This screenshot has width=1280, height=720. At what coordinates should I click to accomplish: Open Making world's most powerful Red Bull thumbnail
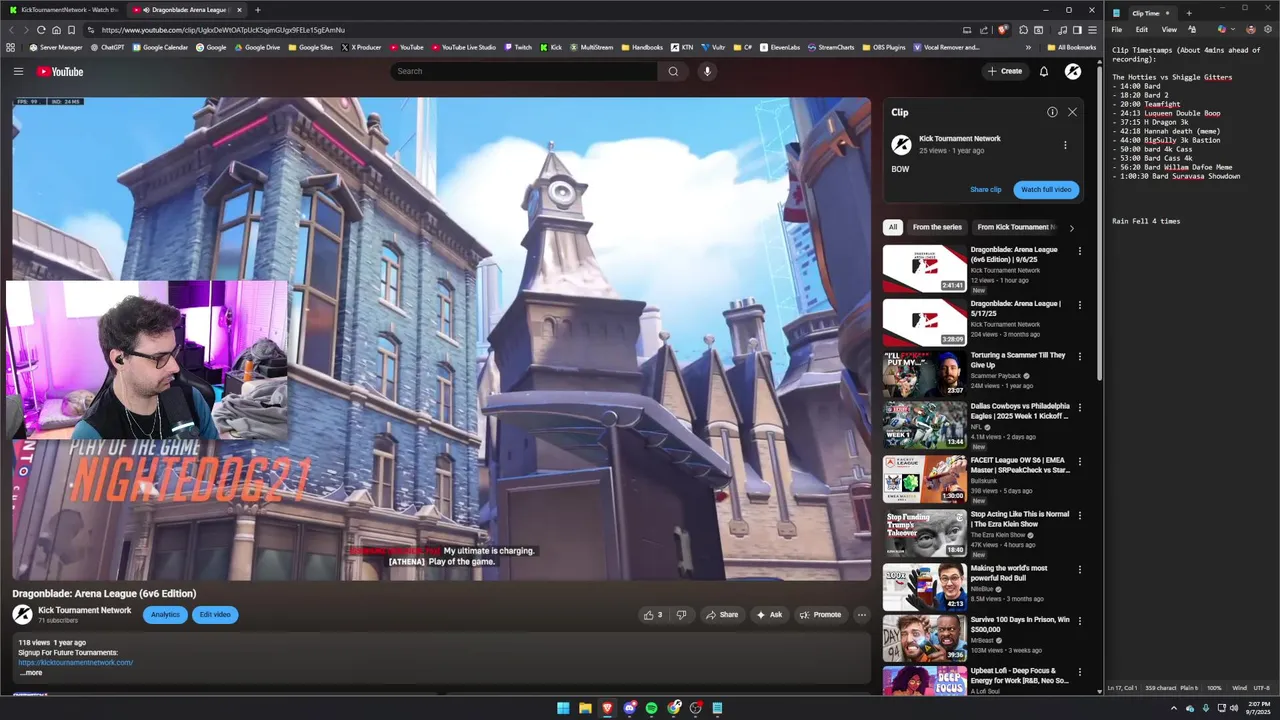tap(925, 586)
